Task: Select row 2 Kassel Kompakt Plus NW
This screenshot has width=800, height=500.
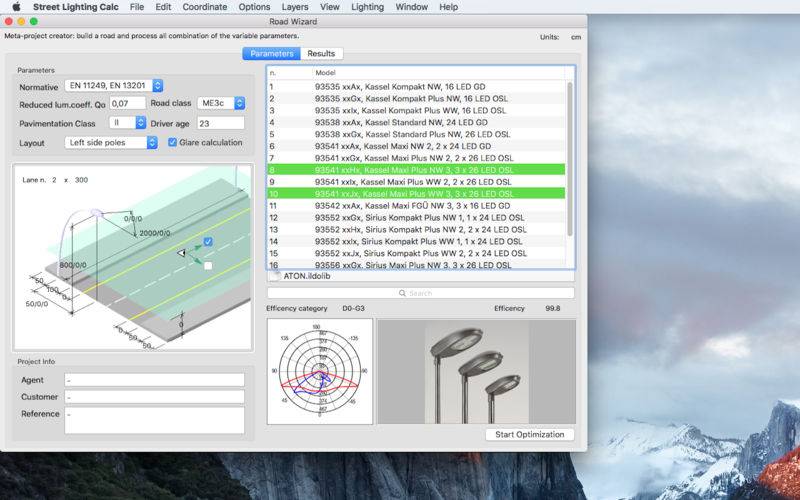Action: pos(416,98)
